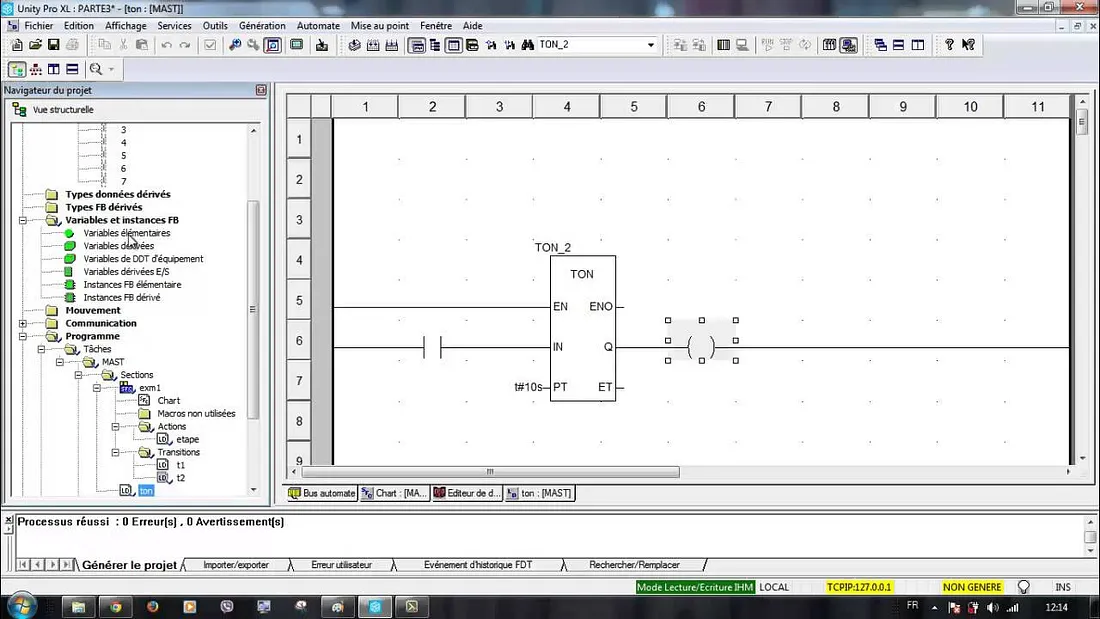The height and width of the screenshot is (619, 1100).
Task: Select the Rechercher/Remplacer output tab
Action: [x=634, y=565]
